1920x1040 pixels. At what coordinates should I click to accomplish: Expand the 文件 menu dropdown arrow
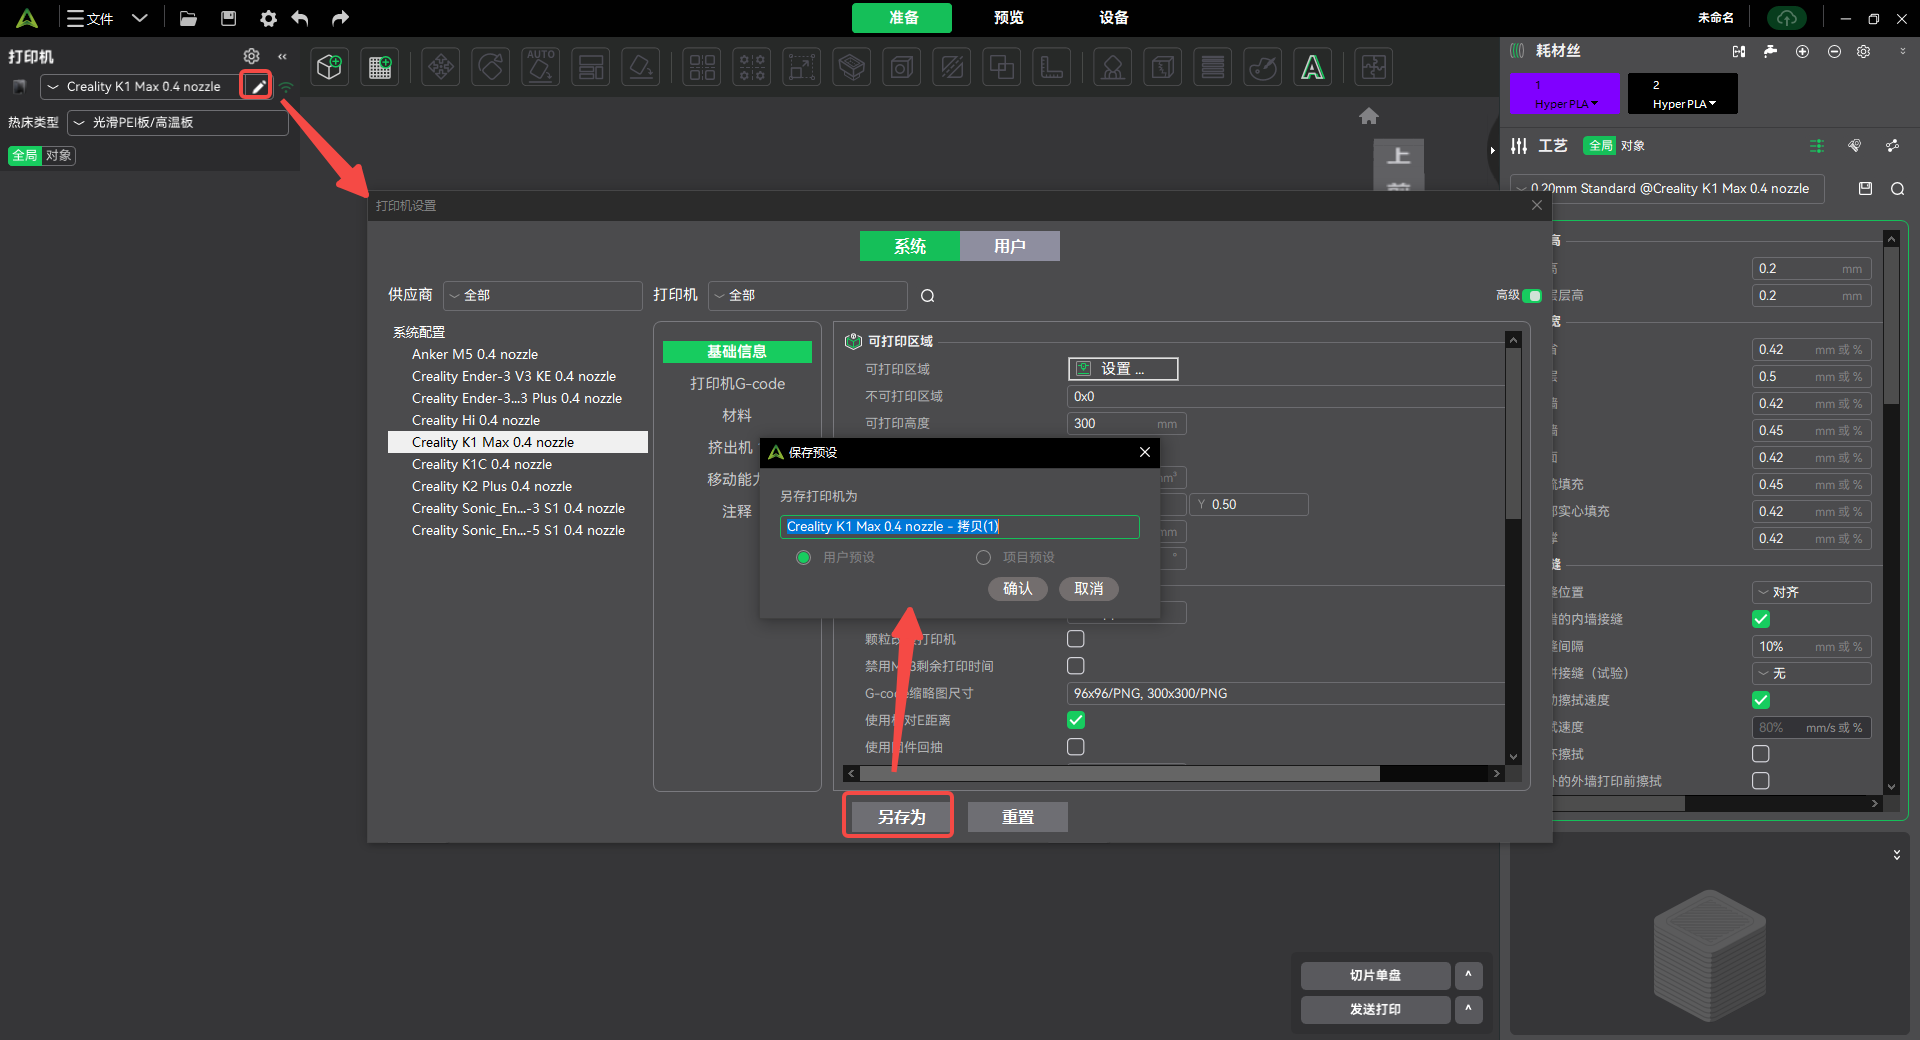click(140, 18)
